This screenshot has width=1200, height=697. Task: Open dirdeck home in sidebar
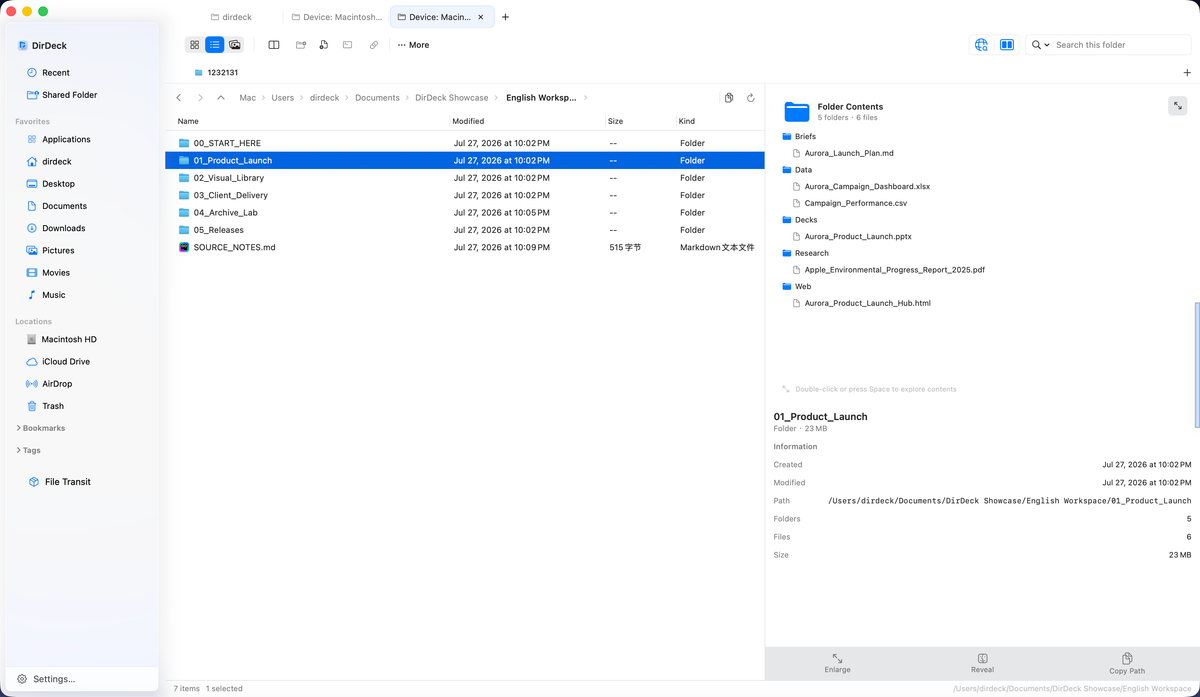tap(56, 162)
